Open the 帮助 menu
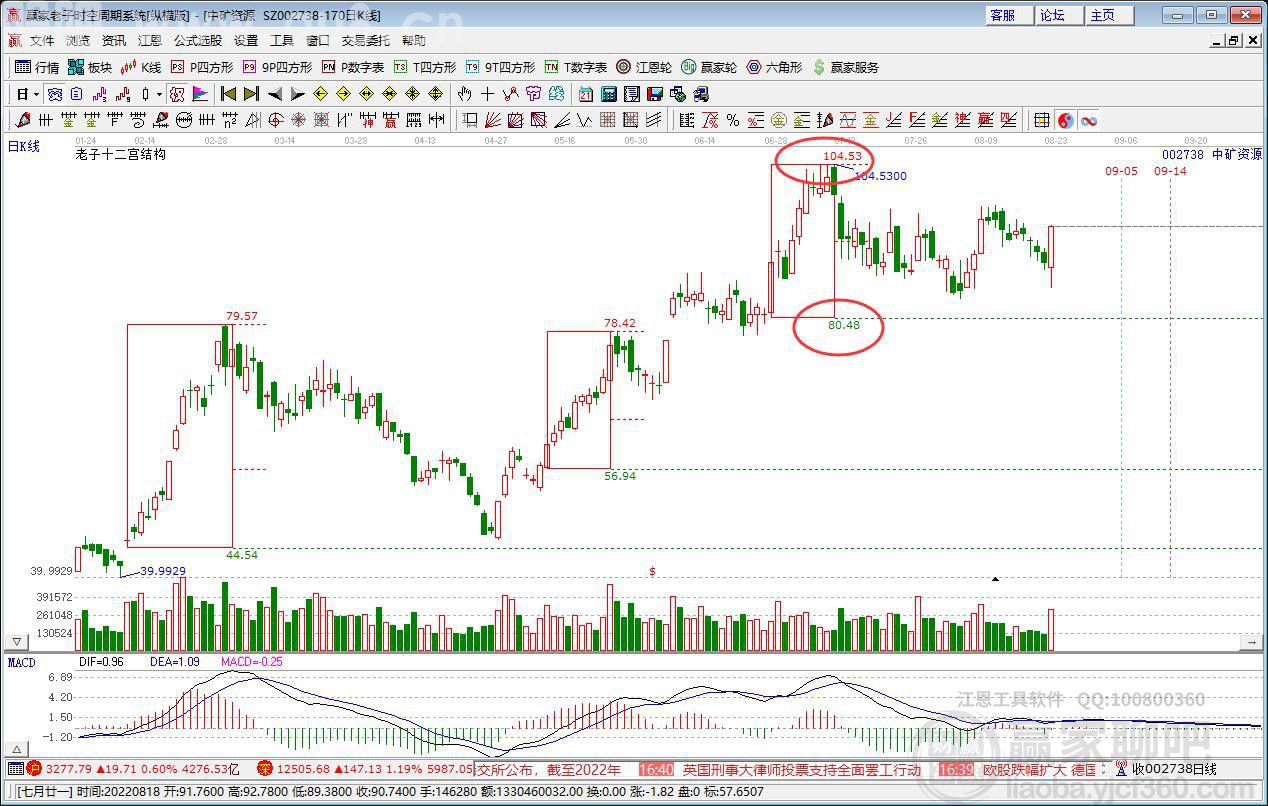Image resolution: width=1268 pixels, height=806 pixels. (x=414, y=41)
